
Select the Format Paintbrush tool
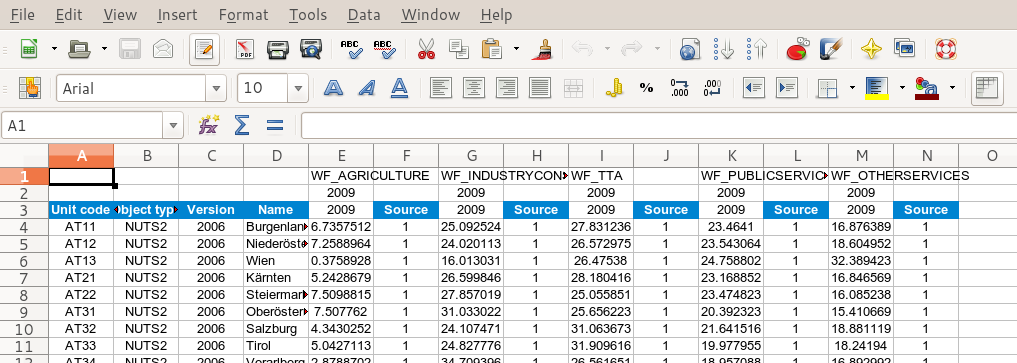point(542,49)
